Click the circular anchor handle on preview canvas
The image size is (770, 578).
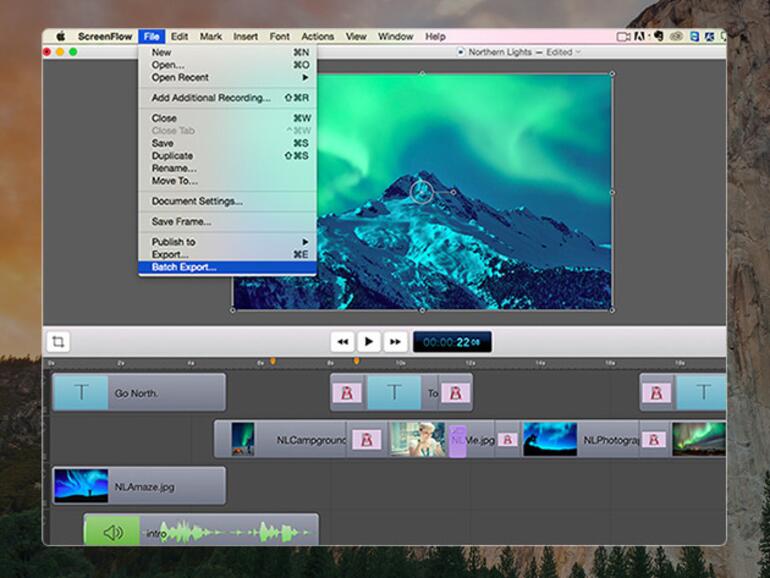(421, 192)
